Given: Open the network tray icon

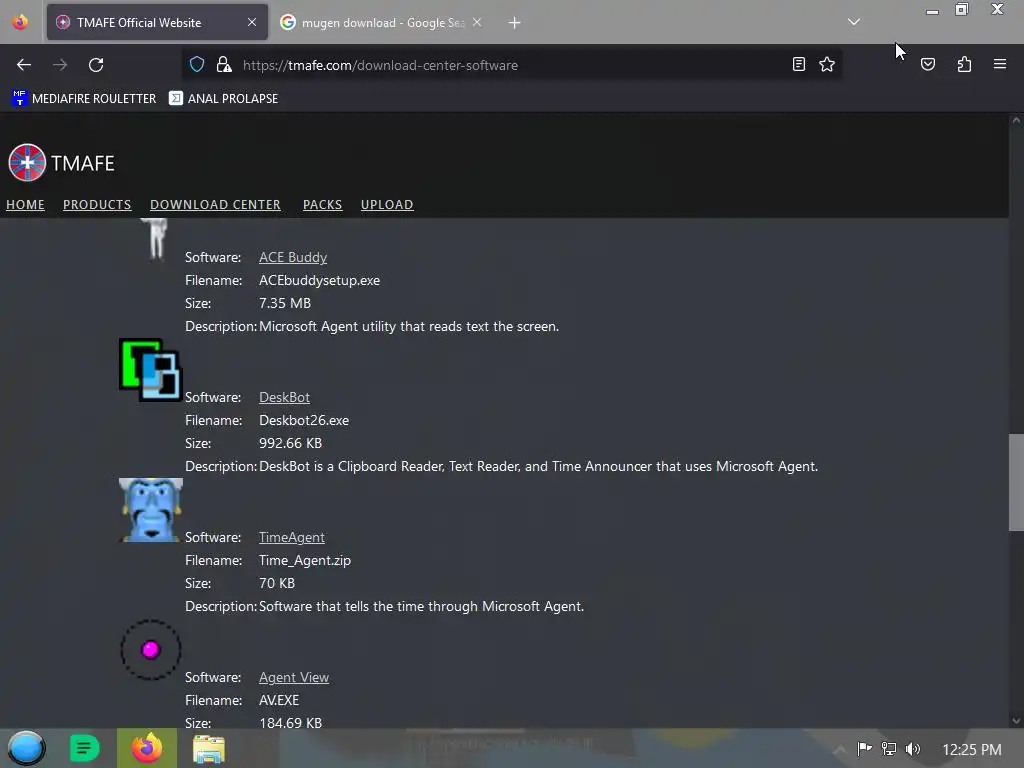Looking at the screenshot, I should point(889,748).
